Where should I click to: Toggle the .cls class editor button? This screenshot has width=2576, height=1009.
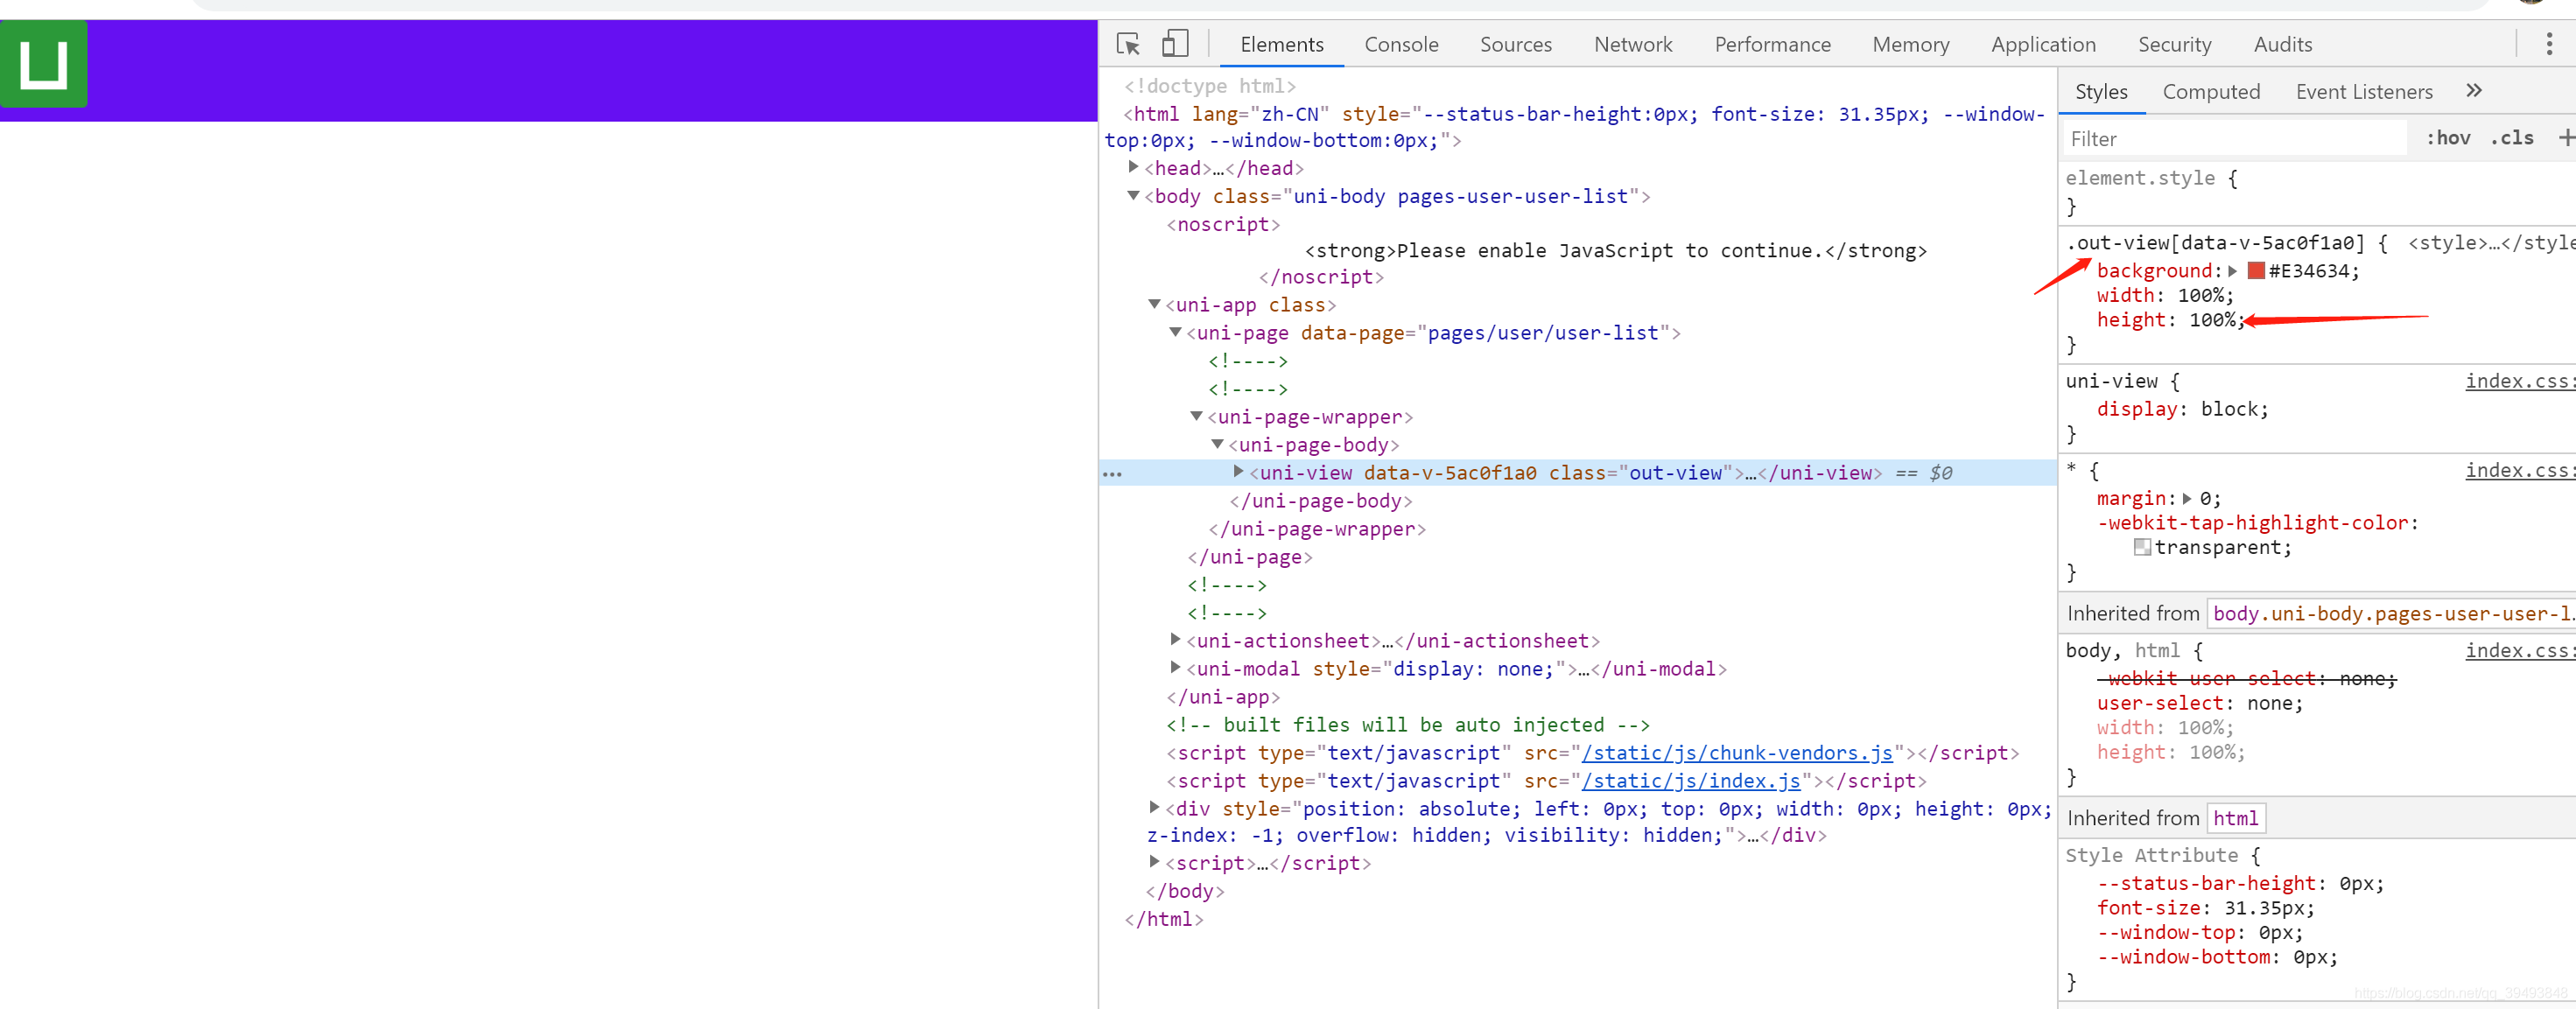2511,138
